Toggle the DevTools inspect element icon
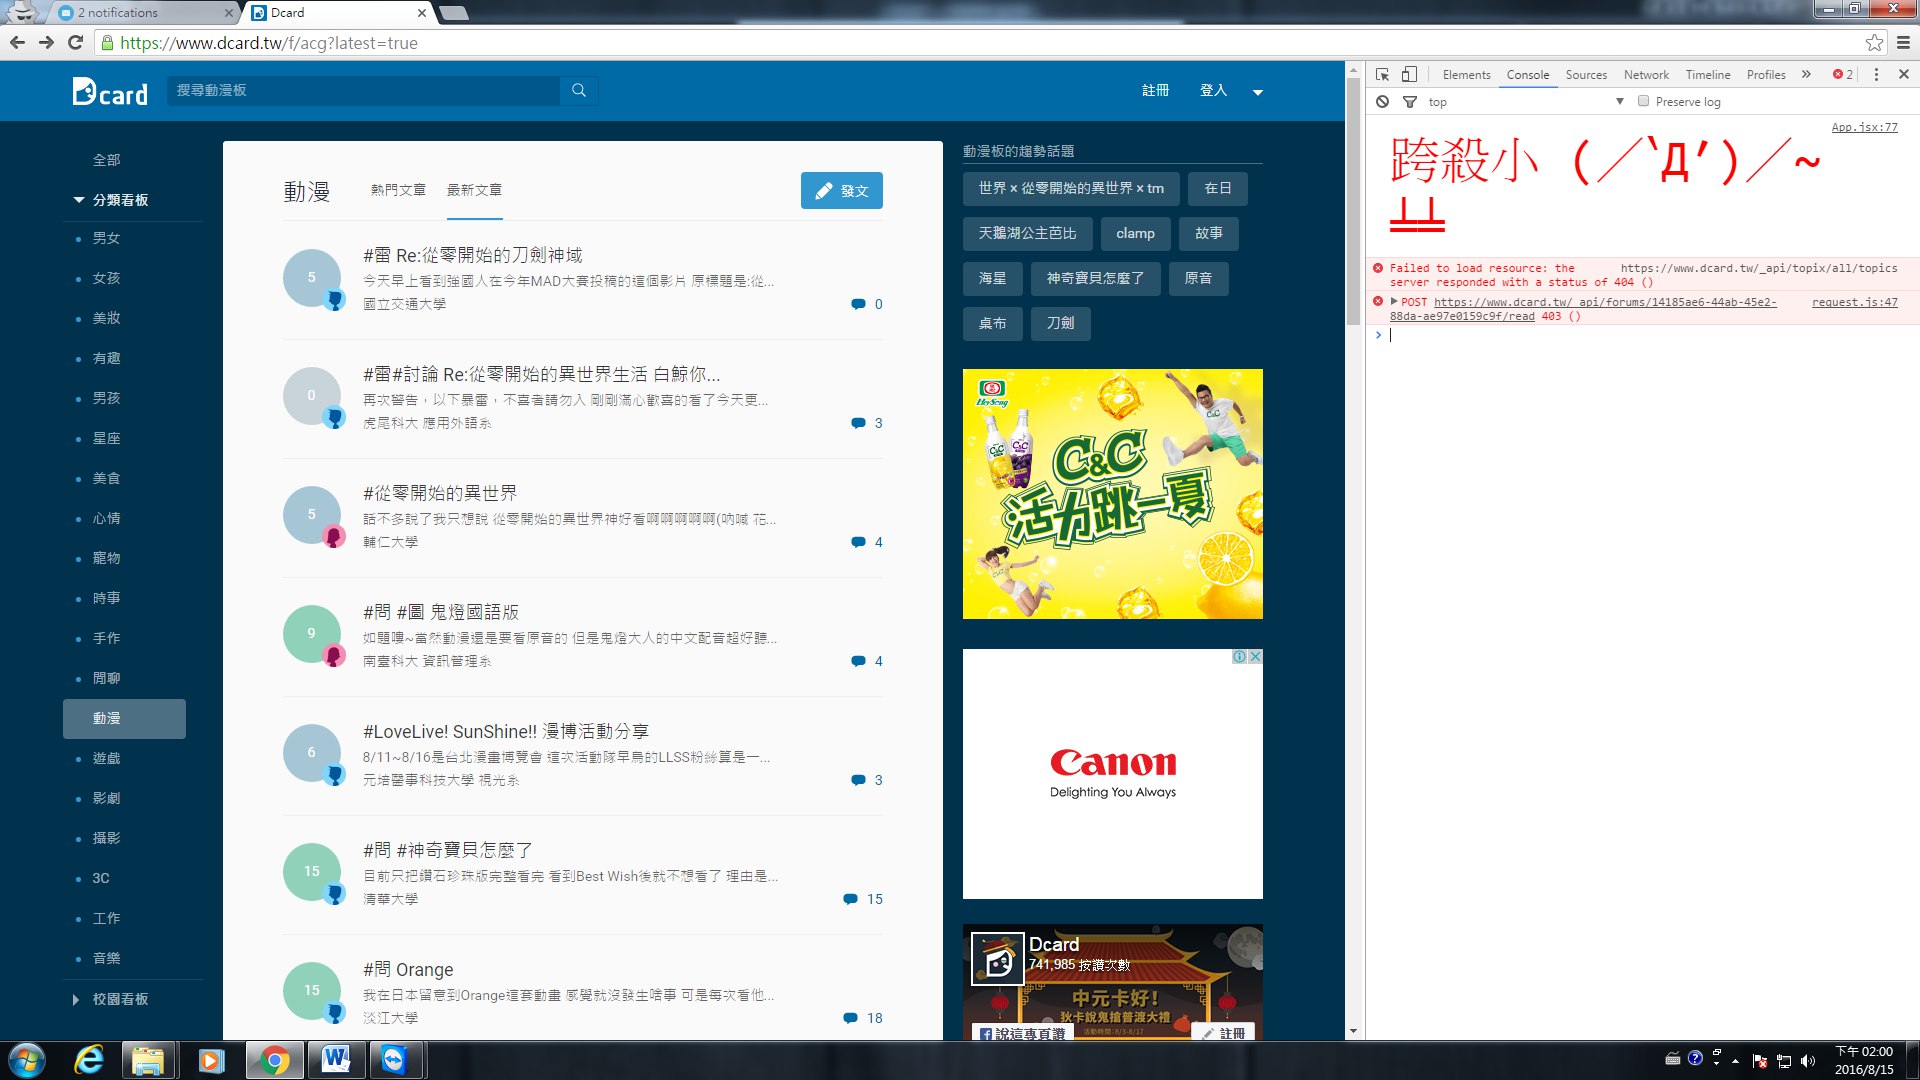This screenshot has width=1920, height=1080. click(x=1382, y=75)
